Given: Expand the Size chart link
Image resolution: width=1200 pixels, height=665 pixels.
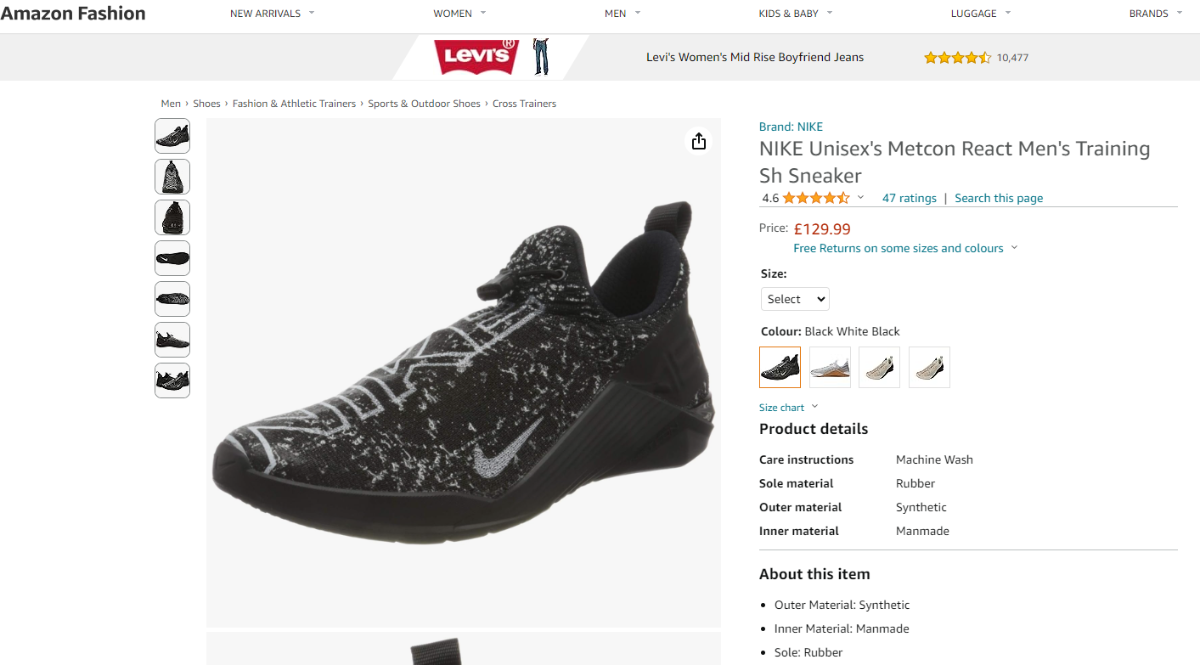Looking at the screenshot, I should pos(788,407).
